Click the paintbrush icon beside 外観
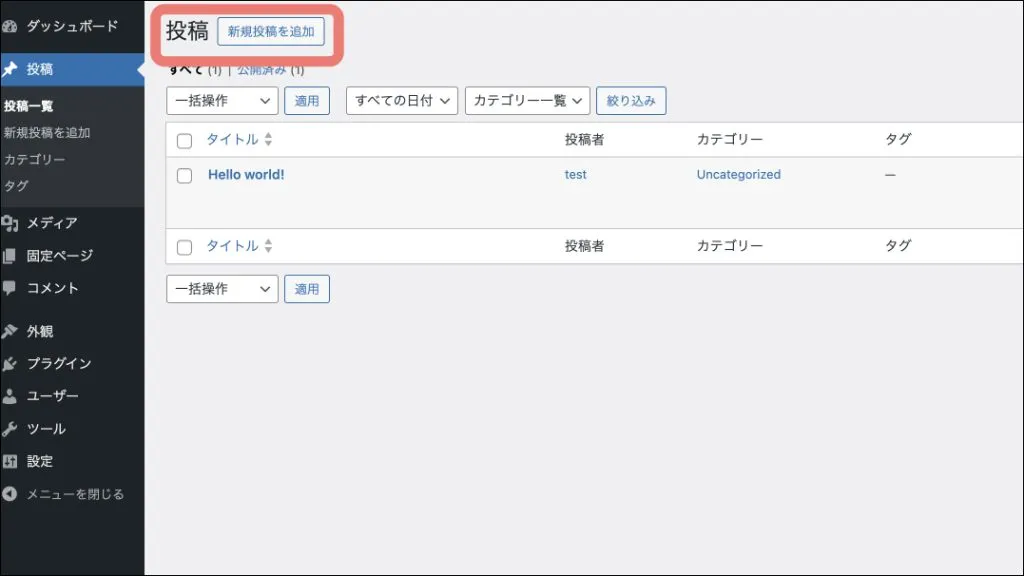 pyautogui.click(x=10, y=332)
